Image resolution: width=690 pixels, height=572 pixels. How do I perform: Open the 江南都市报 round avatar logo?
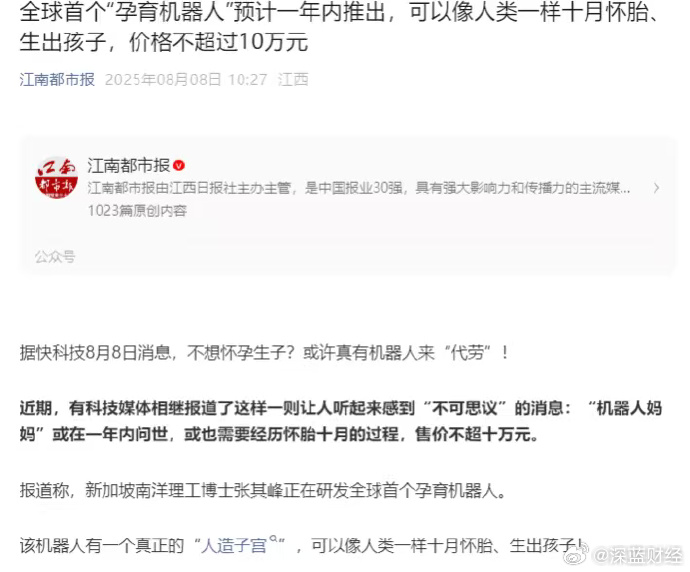(56, 178)
